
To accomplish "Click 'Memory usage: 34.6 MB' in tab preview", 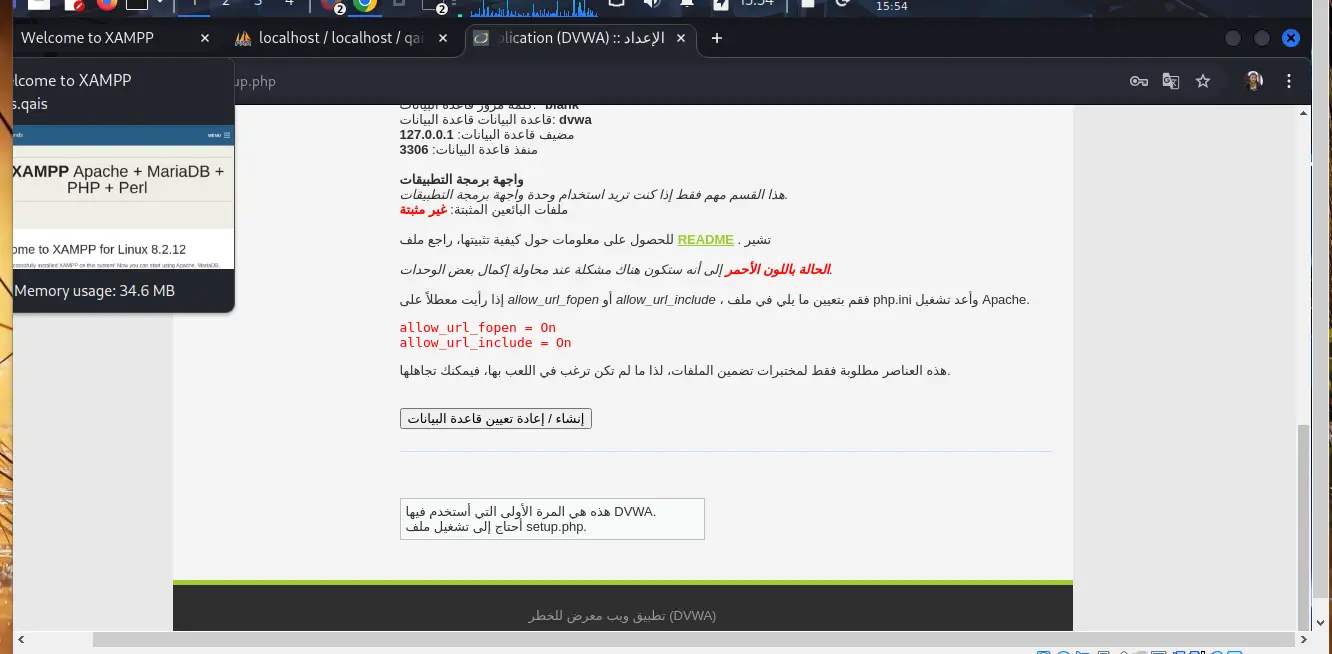I will (95, 291).
